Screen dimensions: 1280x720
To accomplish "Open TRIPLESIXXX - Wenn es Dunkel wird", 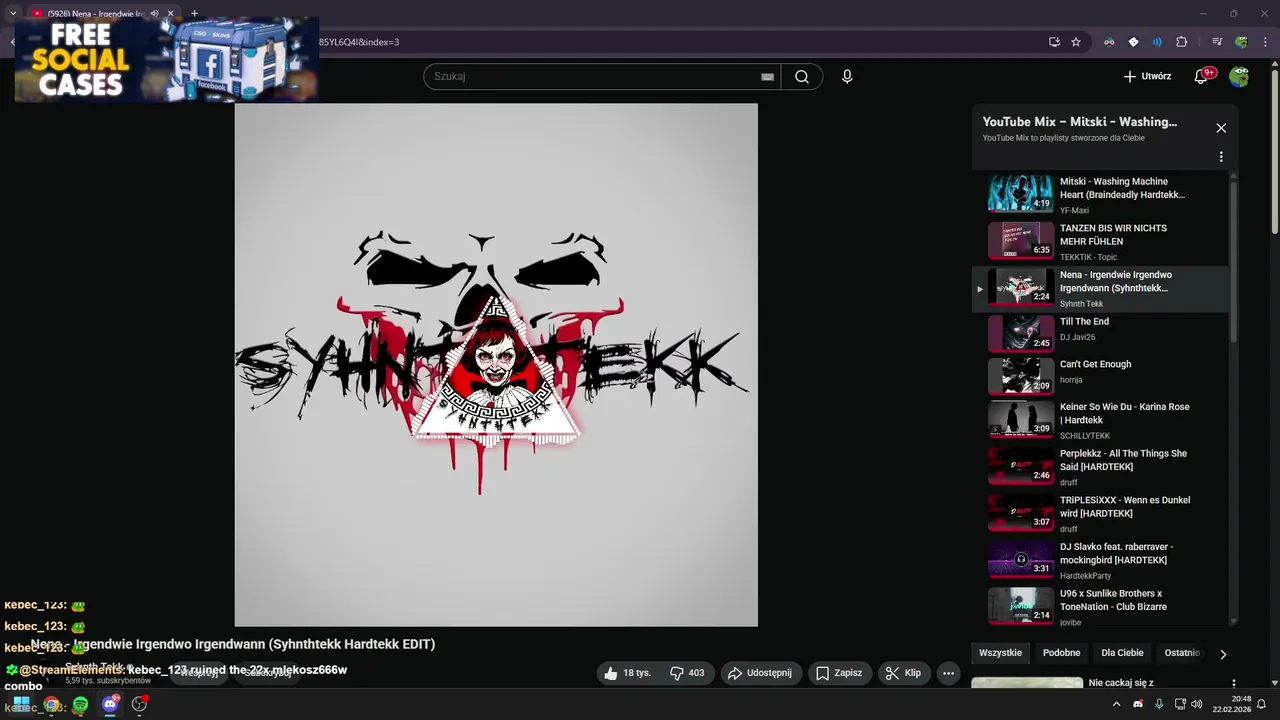I will pyautogui.click(x=1100, y=514).
